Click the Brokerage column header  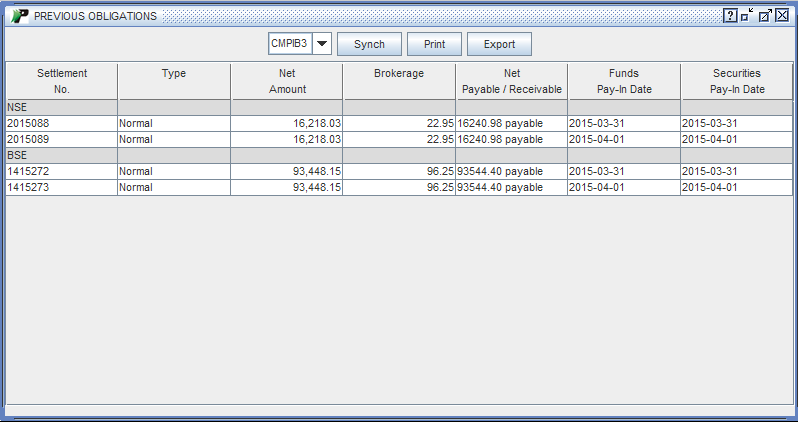pyautogui.click(x=399, y=81)
